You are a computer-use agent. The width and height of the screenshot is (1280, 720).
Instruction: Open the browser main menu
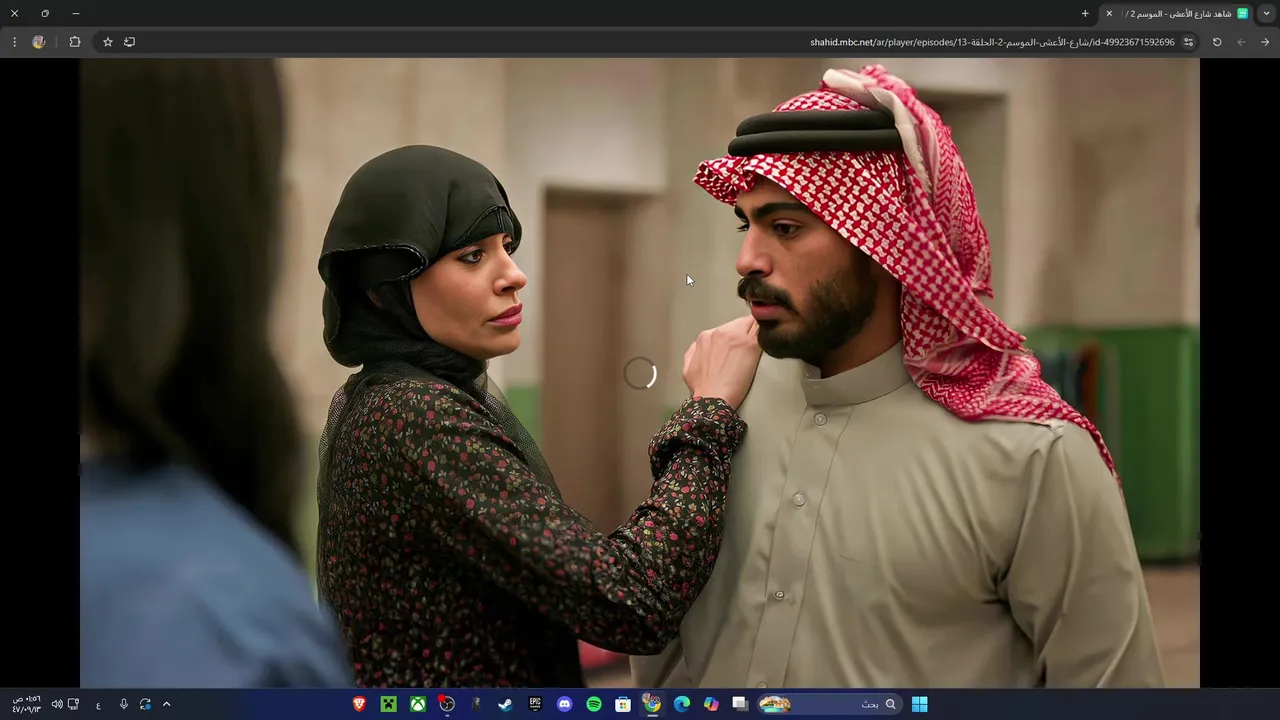(x=14, y=42)
